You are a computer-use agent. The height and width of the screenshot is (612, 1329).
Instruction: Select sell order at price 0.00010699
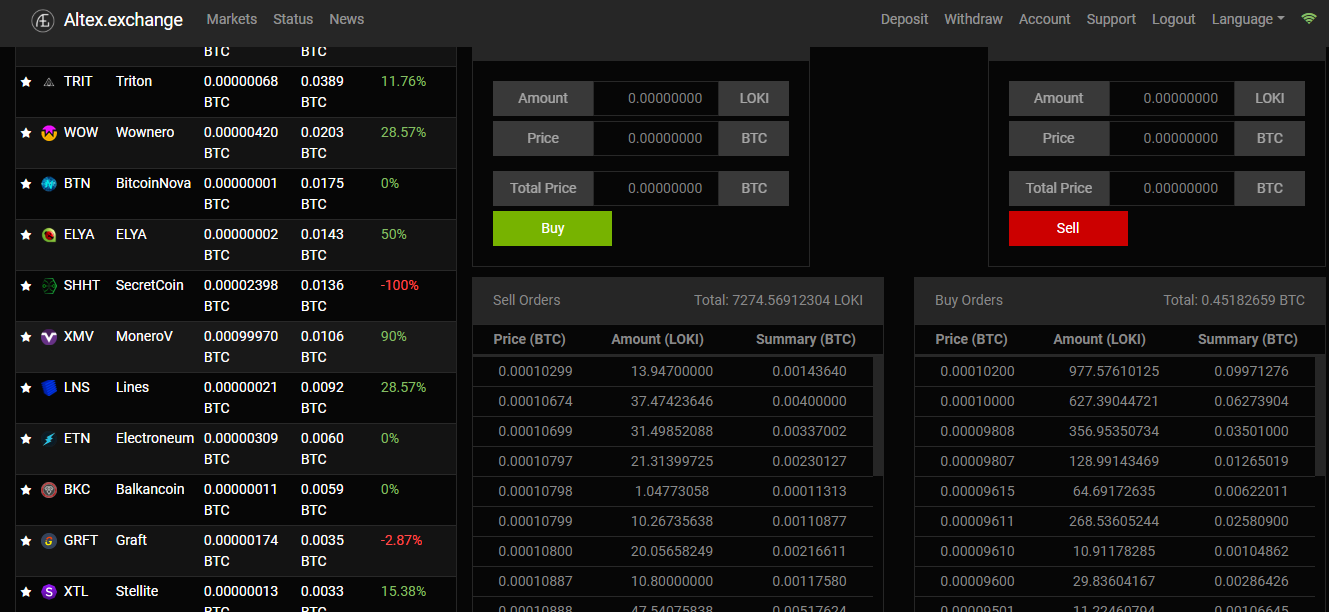tap(673, 431)
